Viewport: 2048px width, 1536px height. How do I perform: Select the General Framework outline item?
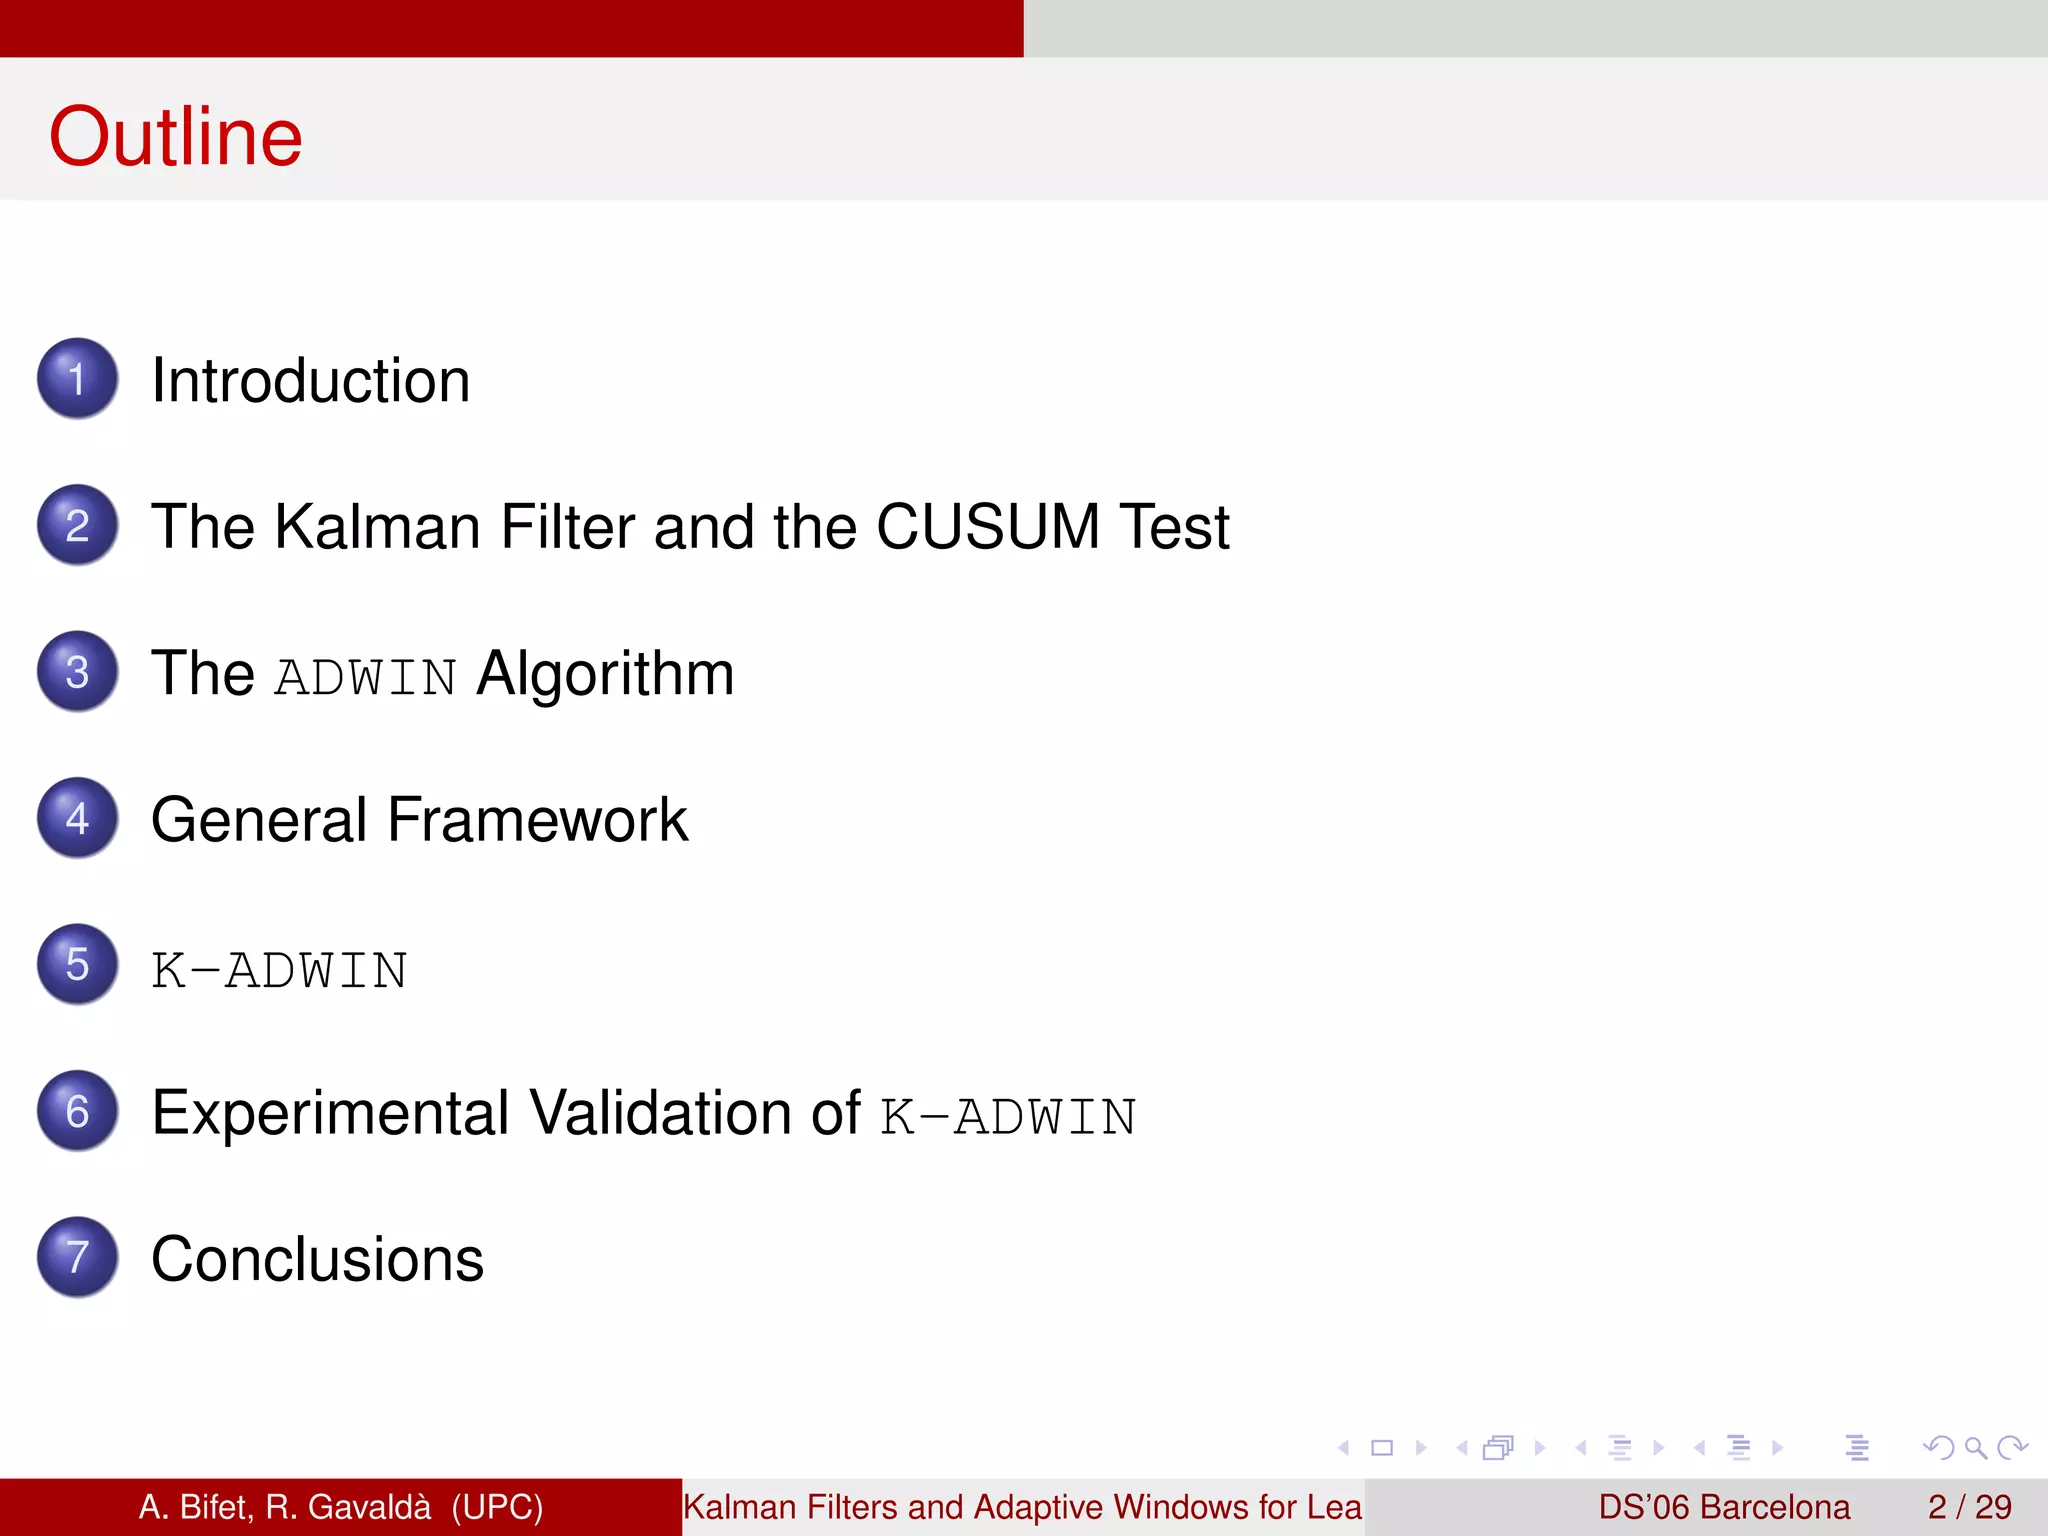point(419,820)
